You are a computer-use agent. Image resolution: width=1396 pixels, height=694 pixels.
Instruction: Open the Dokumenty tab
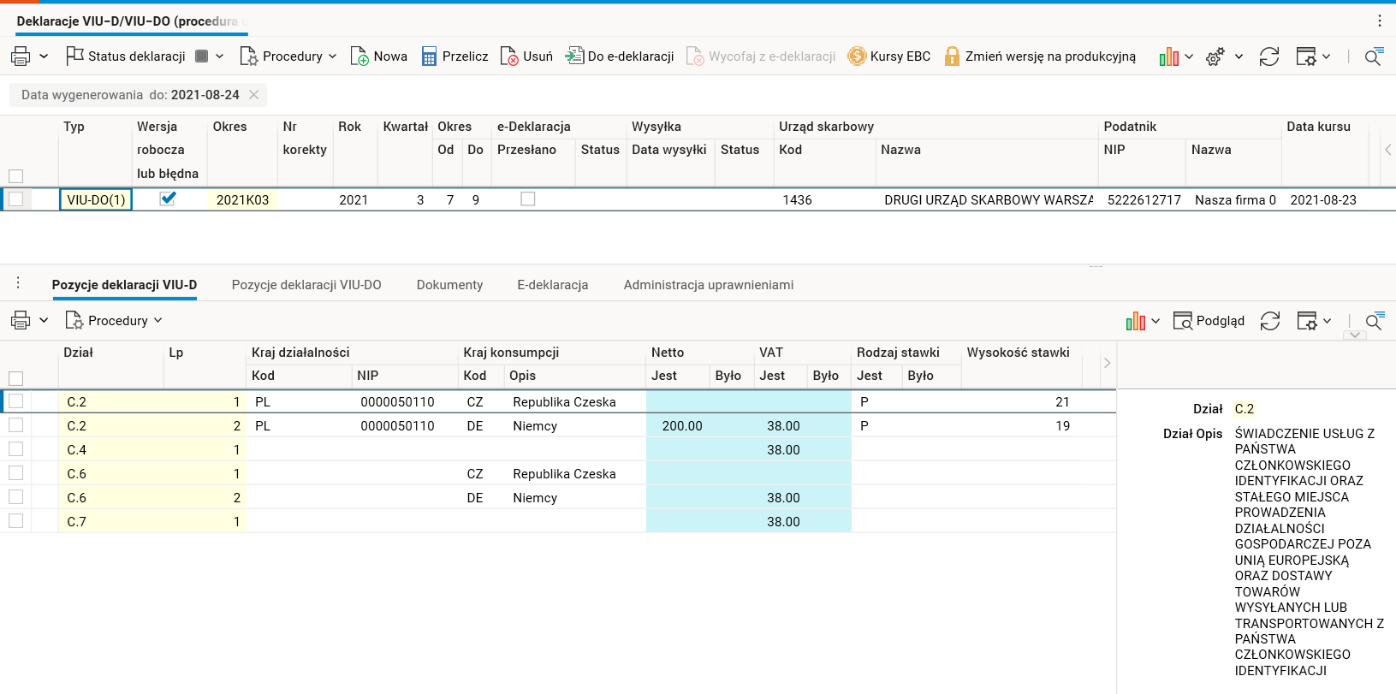pos(449,285)
